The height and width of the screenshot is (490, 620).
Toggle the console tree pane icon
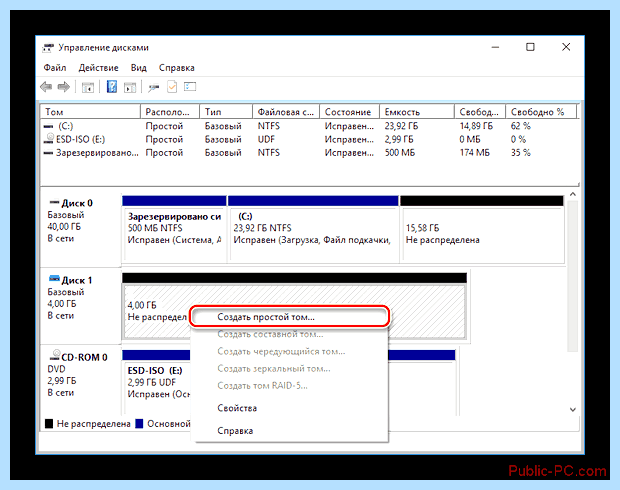[x=87, y=87]
